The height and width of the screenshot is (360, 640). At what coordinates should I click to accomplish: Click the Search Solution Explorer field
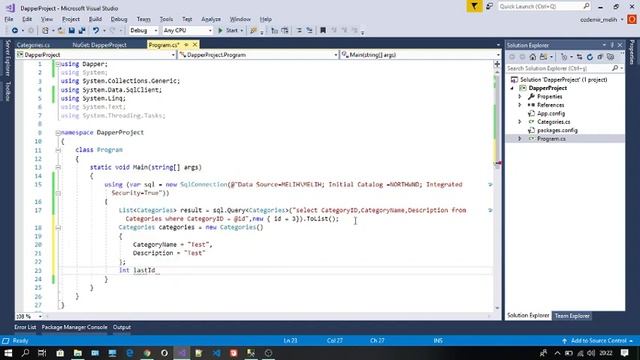(x=565, y=69)
